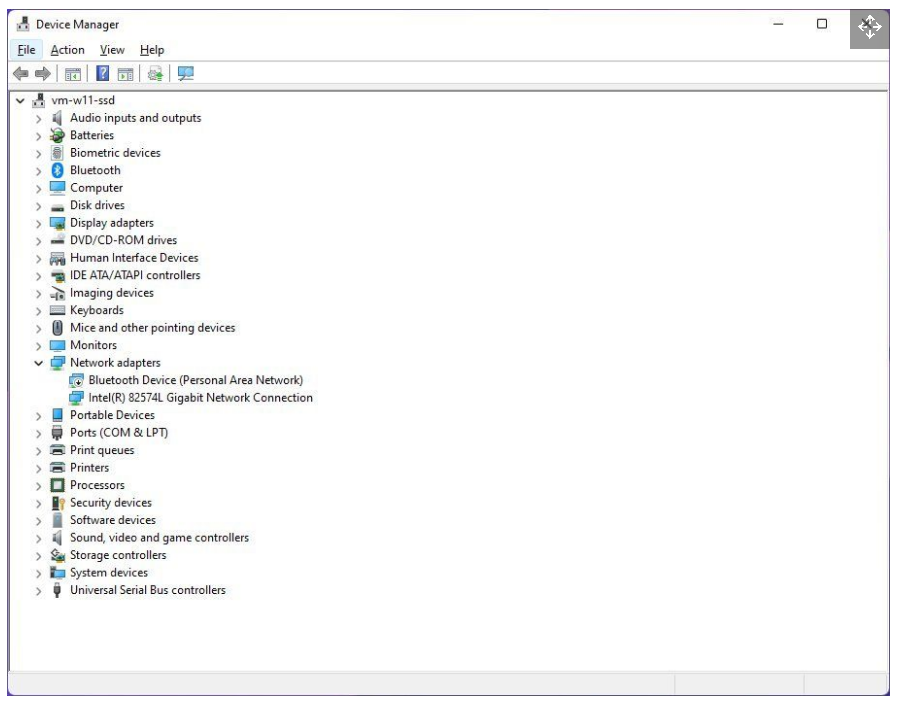This screenshot has height=702, width=897.
Task: Click the Imaging devices icon
Action: pyautogui.click(x=57, y=293)
